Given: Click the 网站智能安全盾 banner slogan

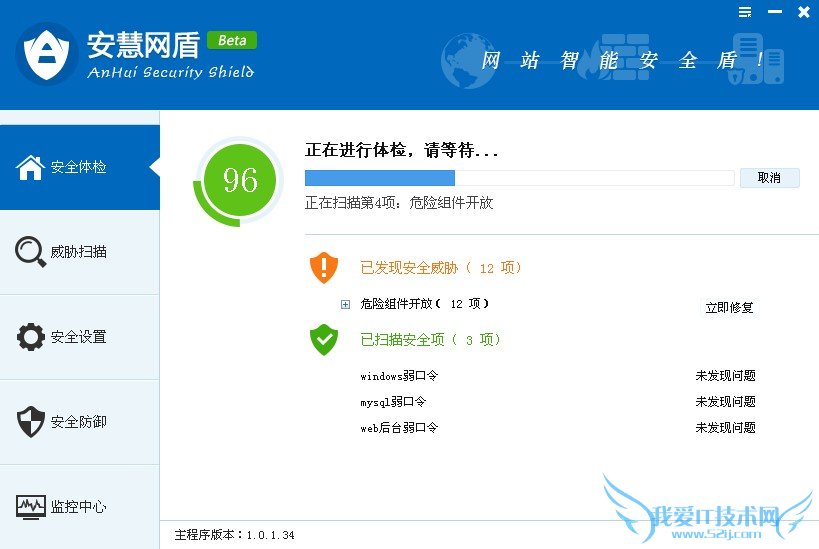Looking at the screenshot, I should click(622, 61).
